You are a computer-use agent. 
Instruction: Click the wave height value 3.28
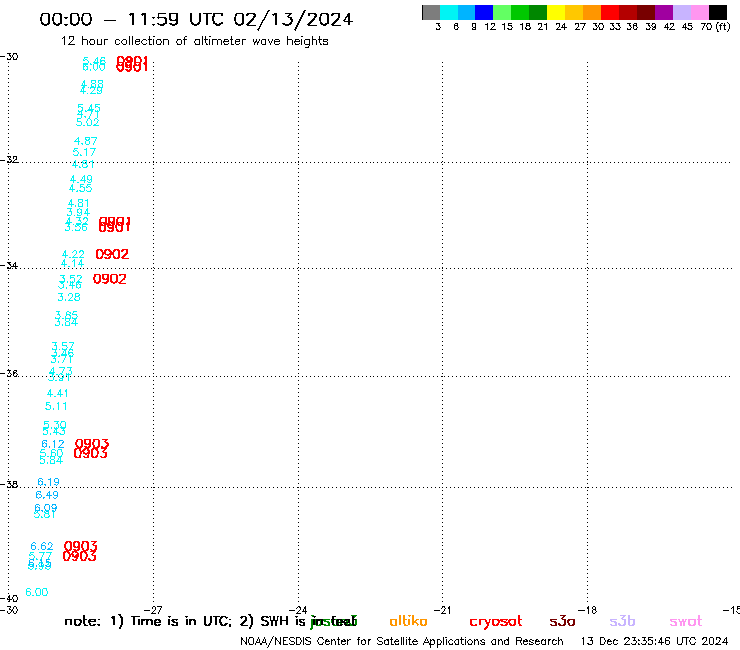tap(69, 297)
